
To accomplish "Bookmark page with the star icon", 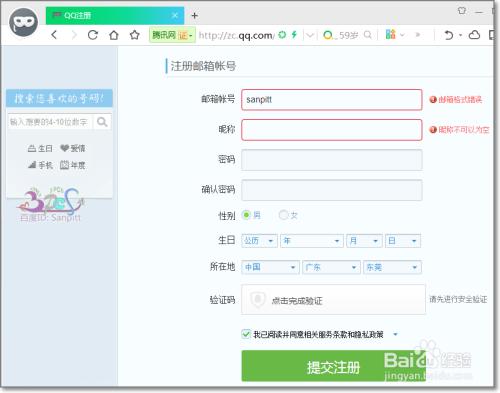I will (x=135, y=35).
